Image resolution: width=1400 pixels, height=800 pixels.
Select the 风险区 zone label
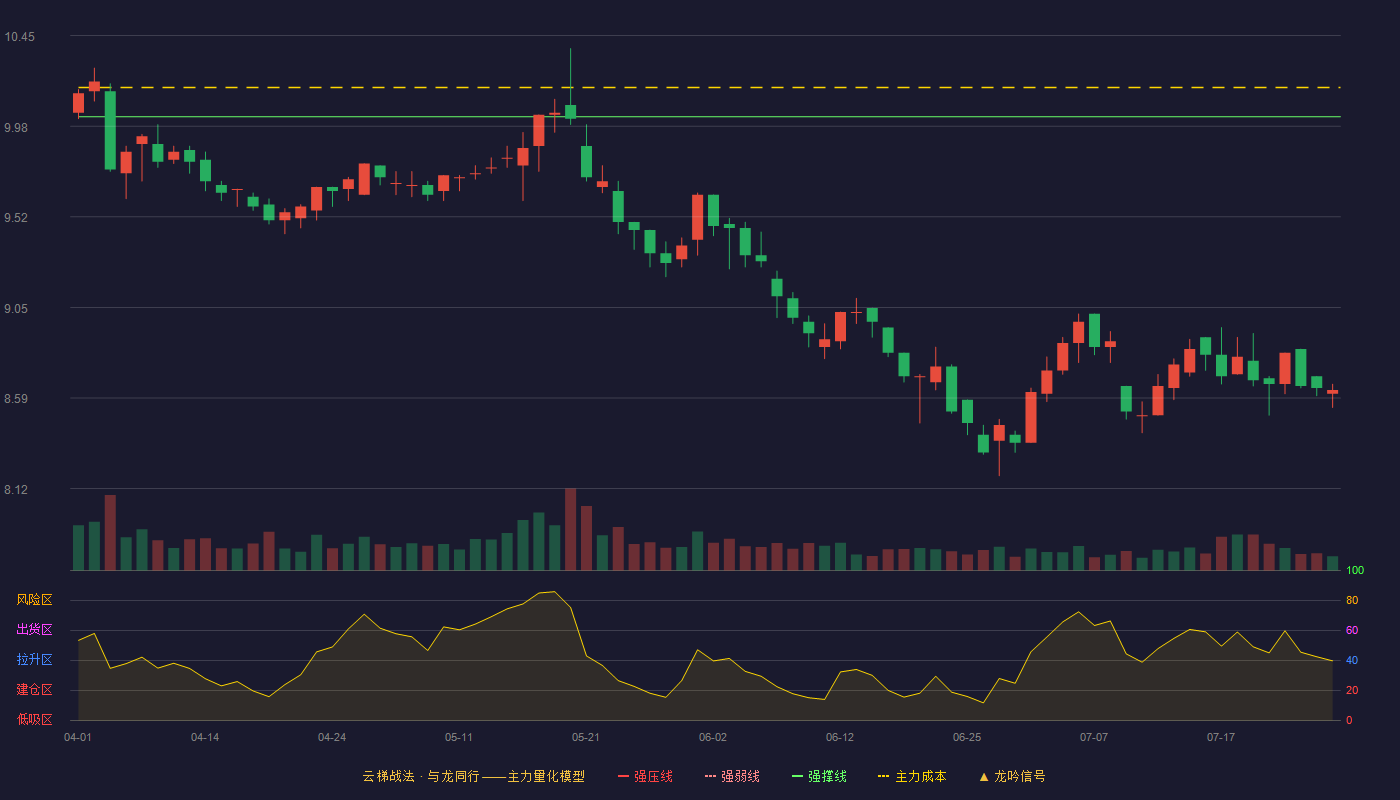pos(35,600)
